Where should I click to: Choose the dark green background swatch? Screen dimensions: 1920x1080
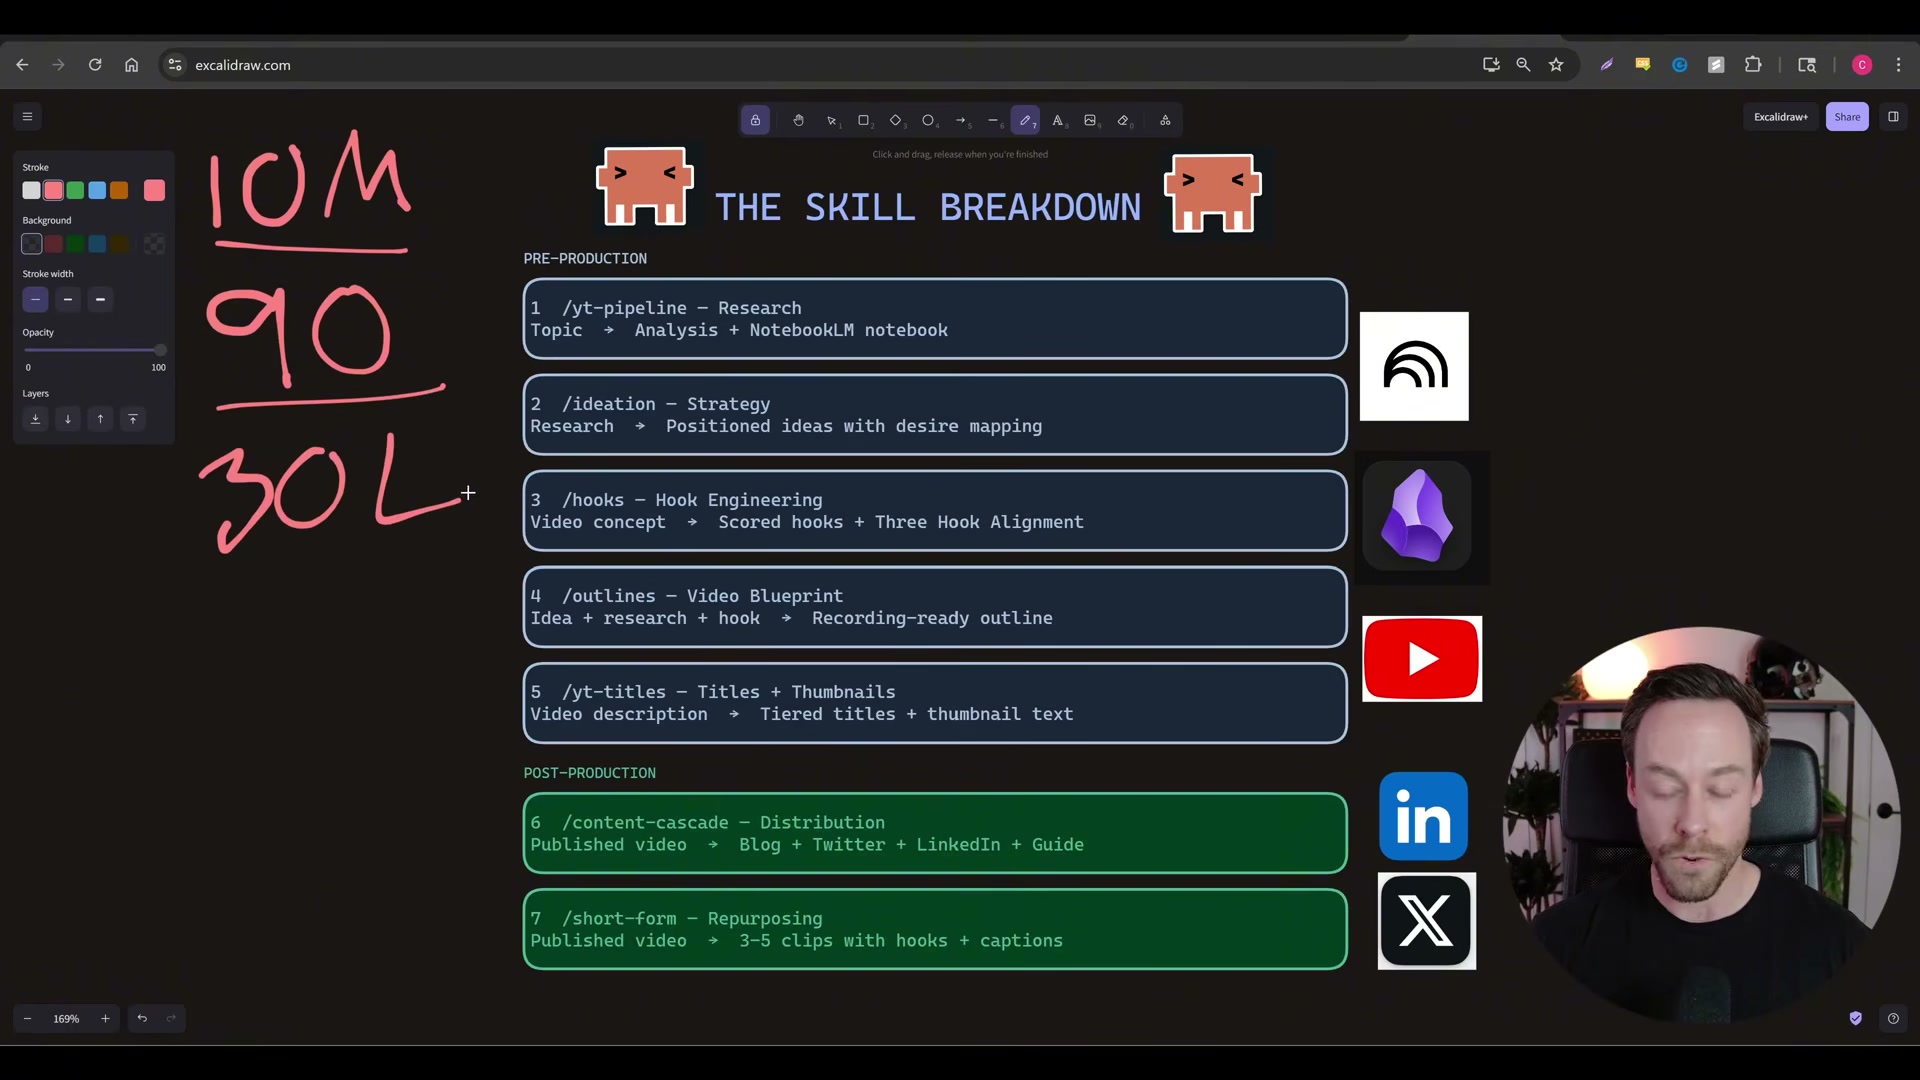pos(75,244)
